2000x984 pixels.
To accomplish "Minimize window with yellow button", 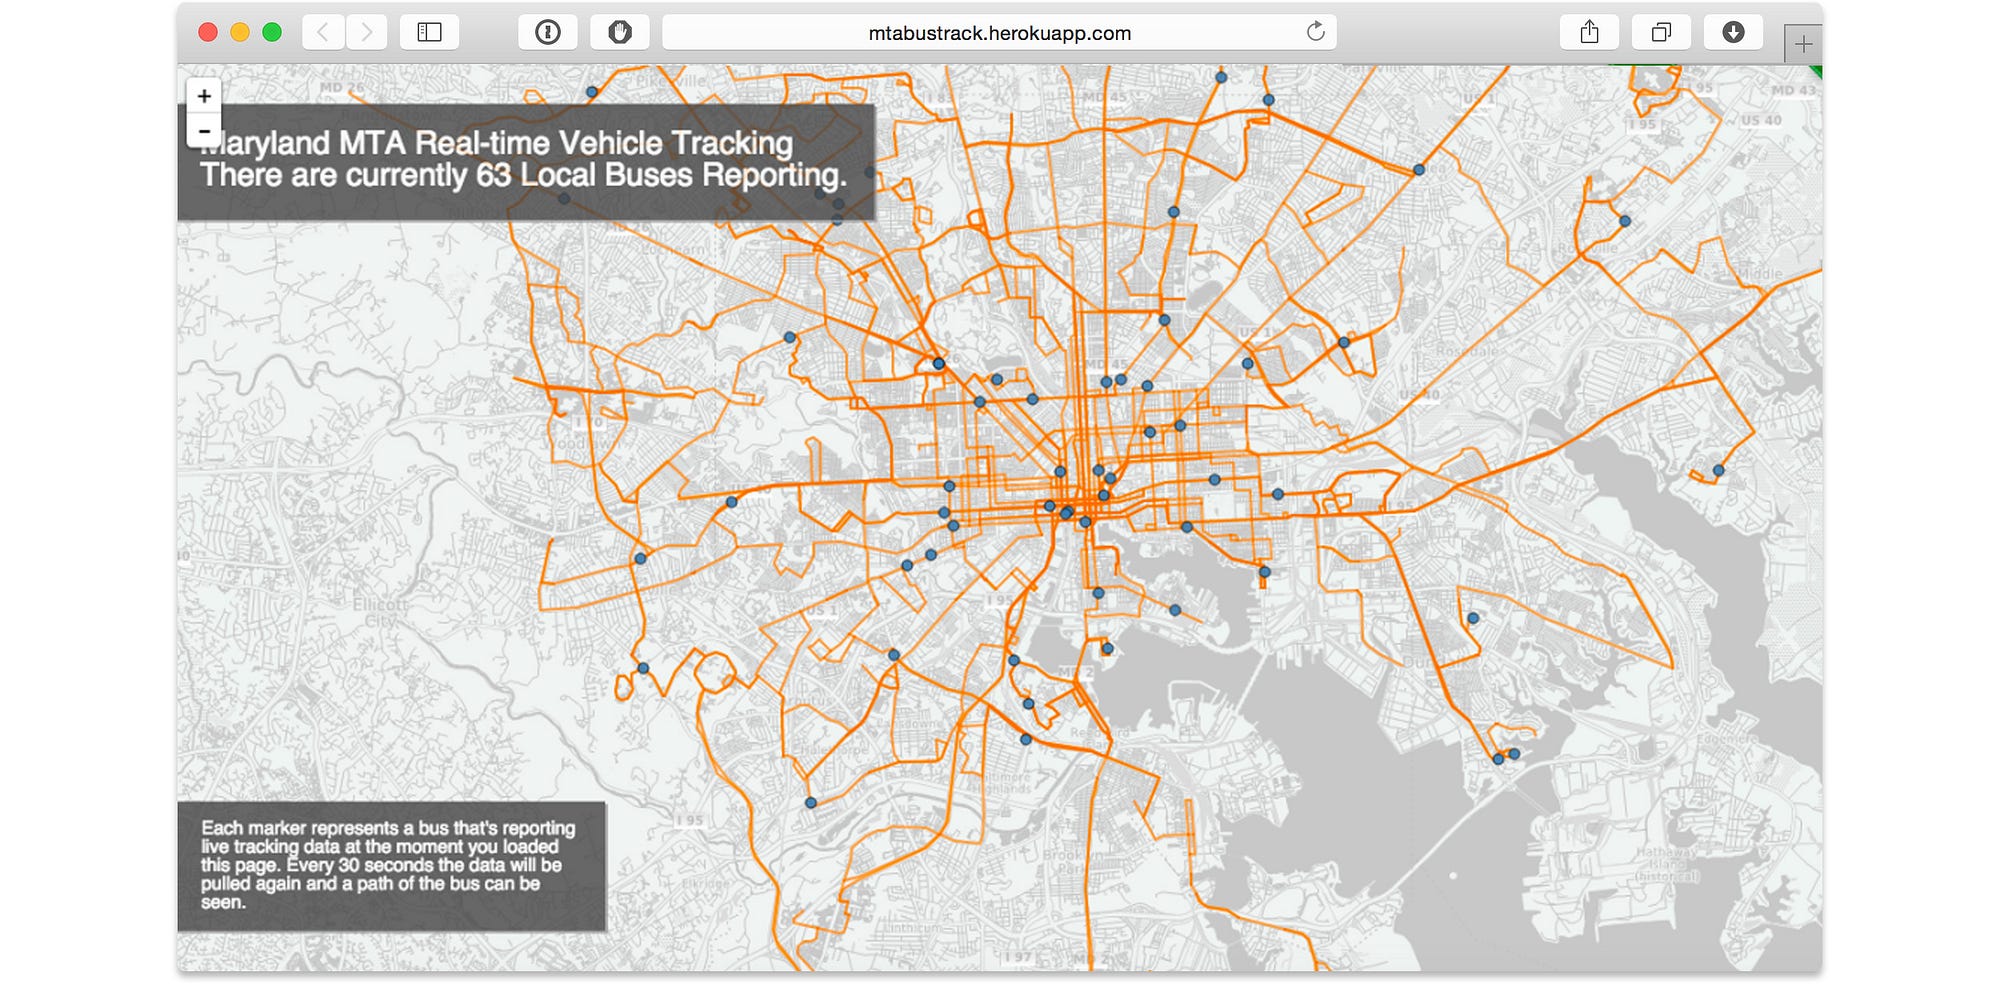I will [x=240, y=32].
